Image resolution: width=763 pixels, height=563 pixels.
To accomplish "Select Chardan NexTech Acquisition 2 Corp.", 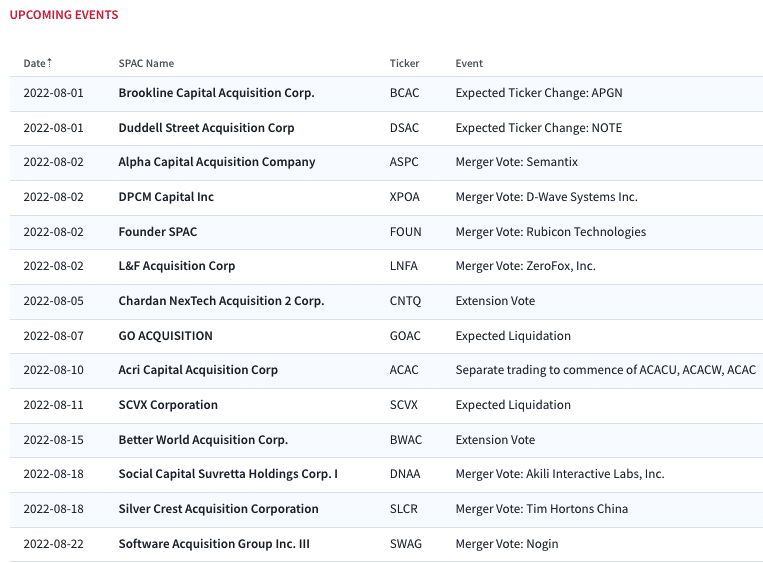I will (x=221, y=301).
